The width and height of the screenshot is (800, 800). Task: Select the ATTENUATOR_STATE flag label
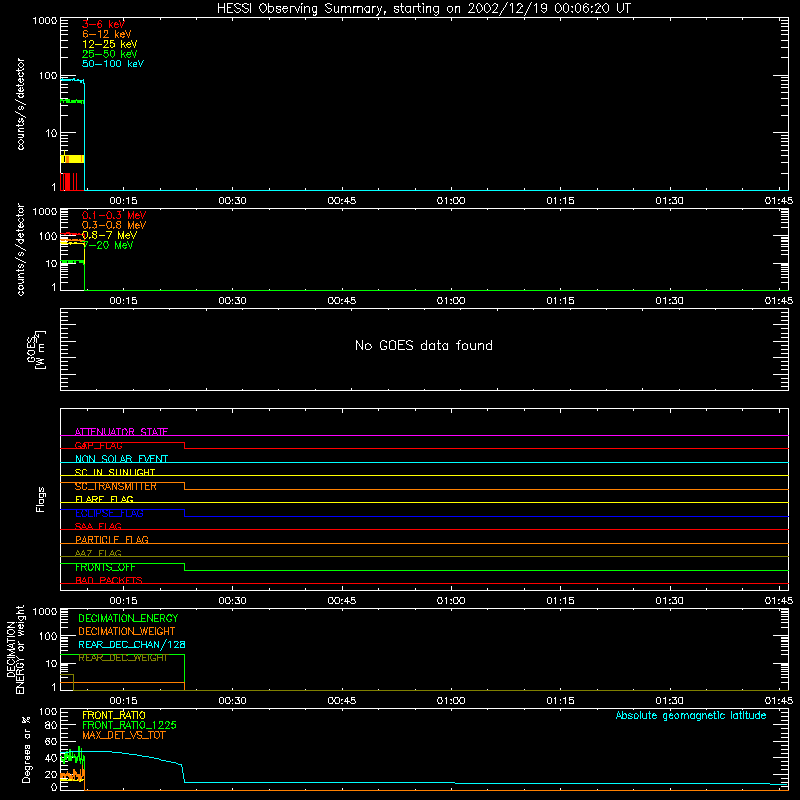(x=121, y=432)
